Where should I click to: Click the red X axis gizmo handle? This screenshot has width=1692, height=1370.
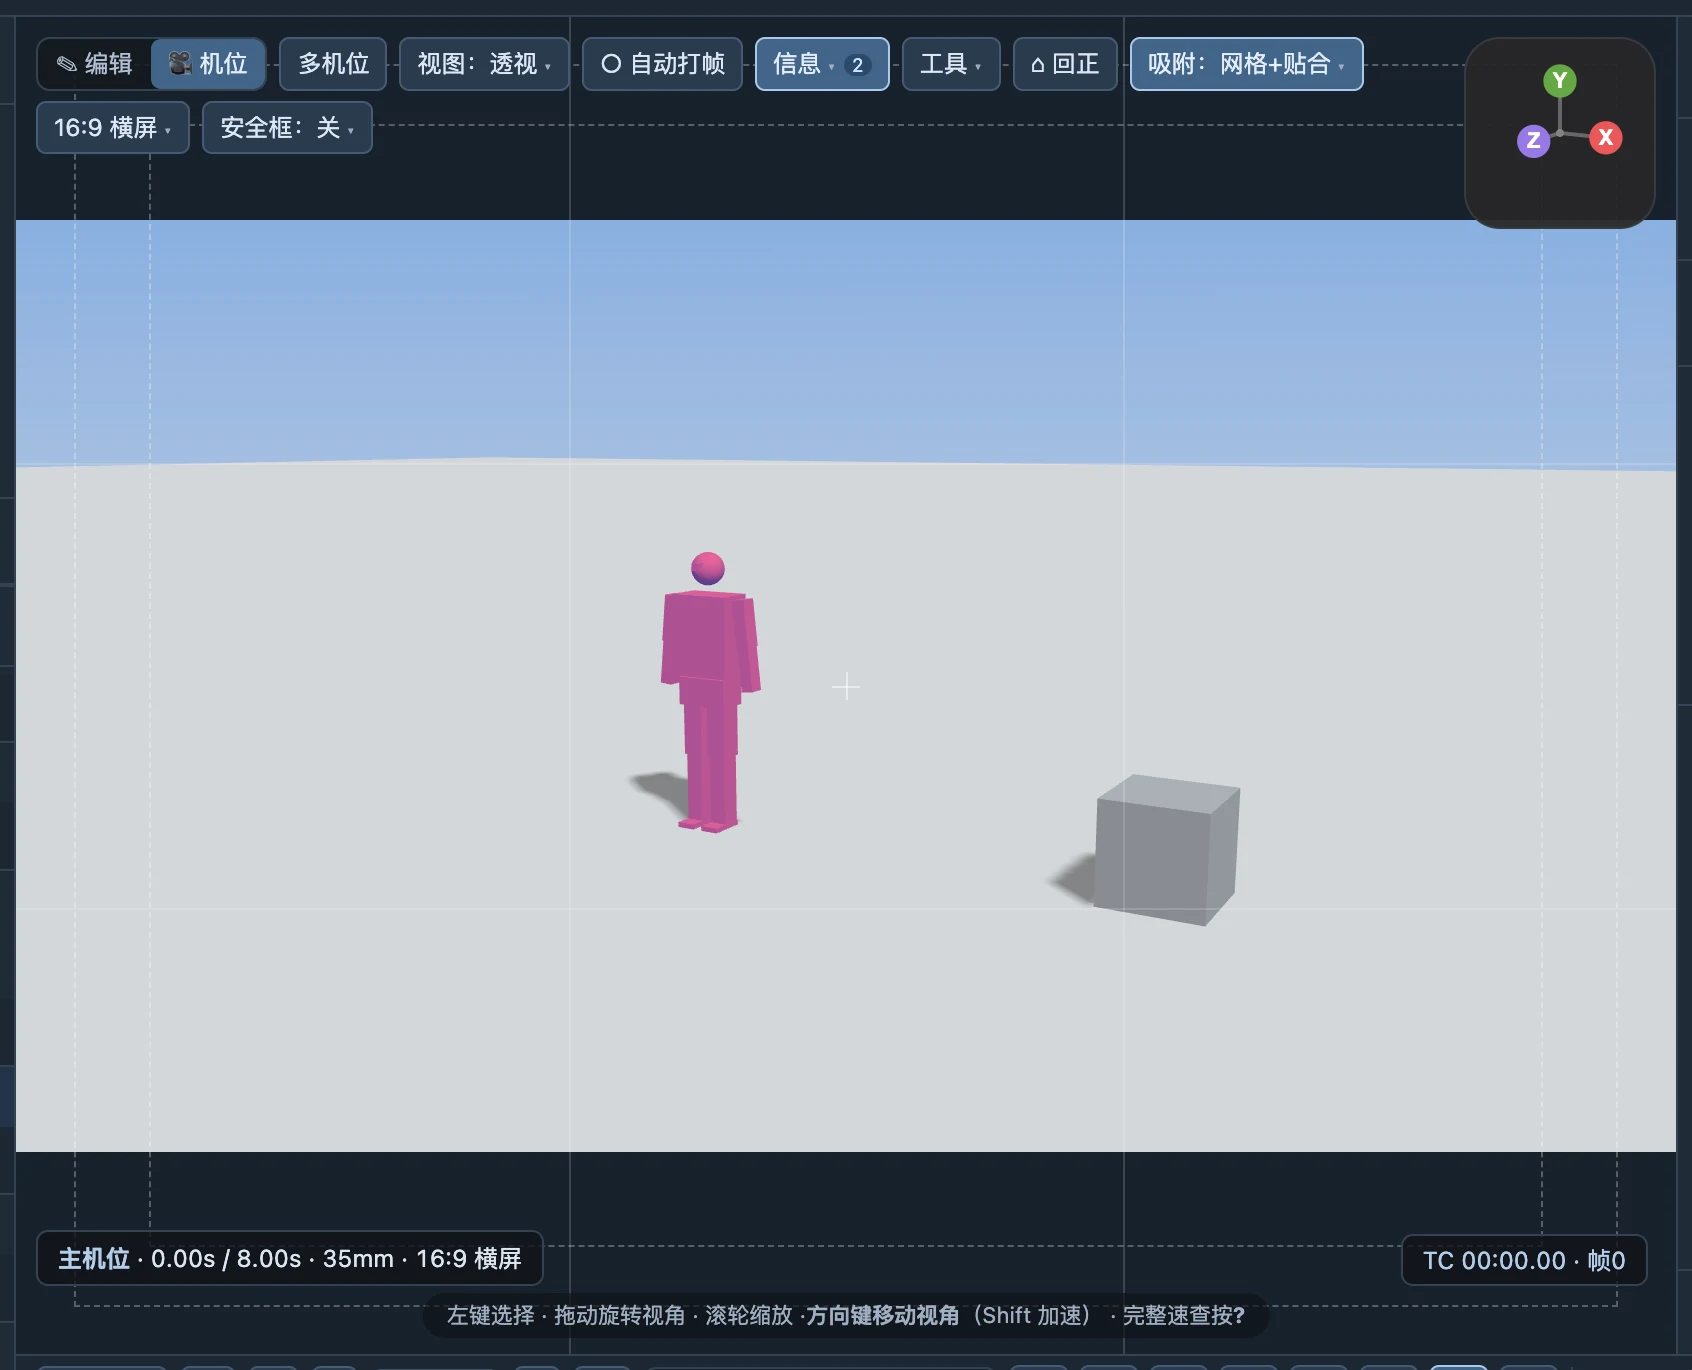1605,138
